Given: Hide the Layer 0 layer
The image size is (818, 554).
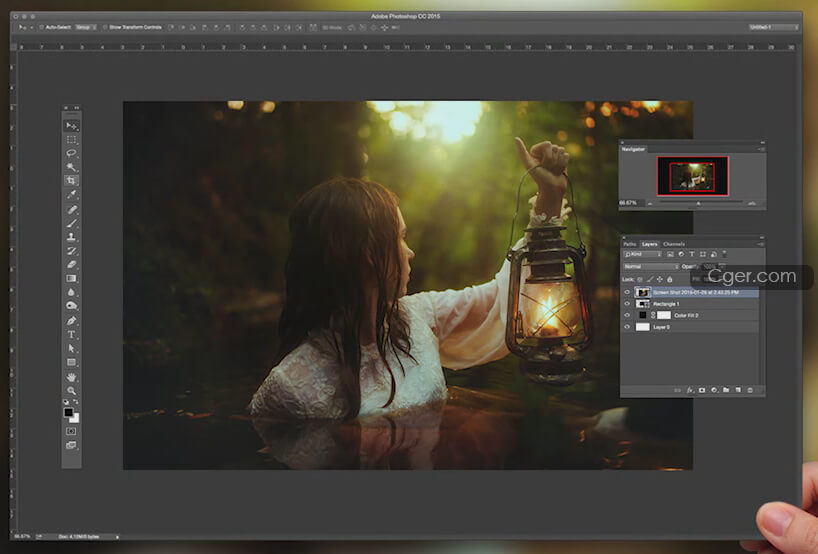Looking at the screenshot, I should 628,327.
